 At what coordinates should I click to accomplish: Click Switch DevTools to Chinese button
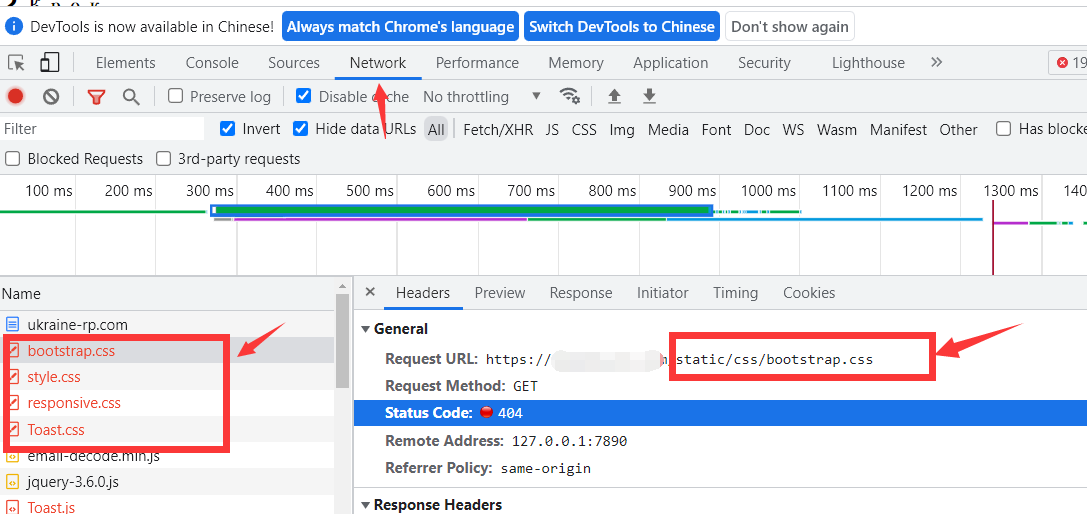[x=622, y=27]
